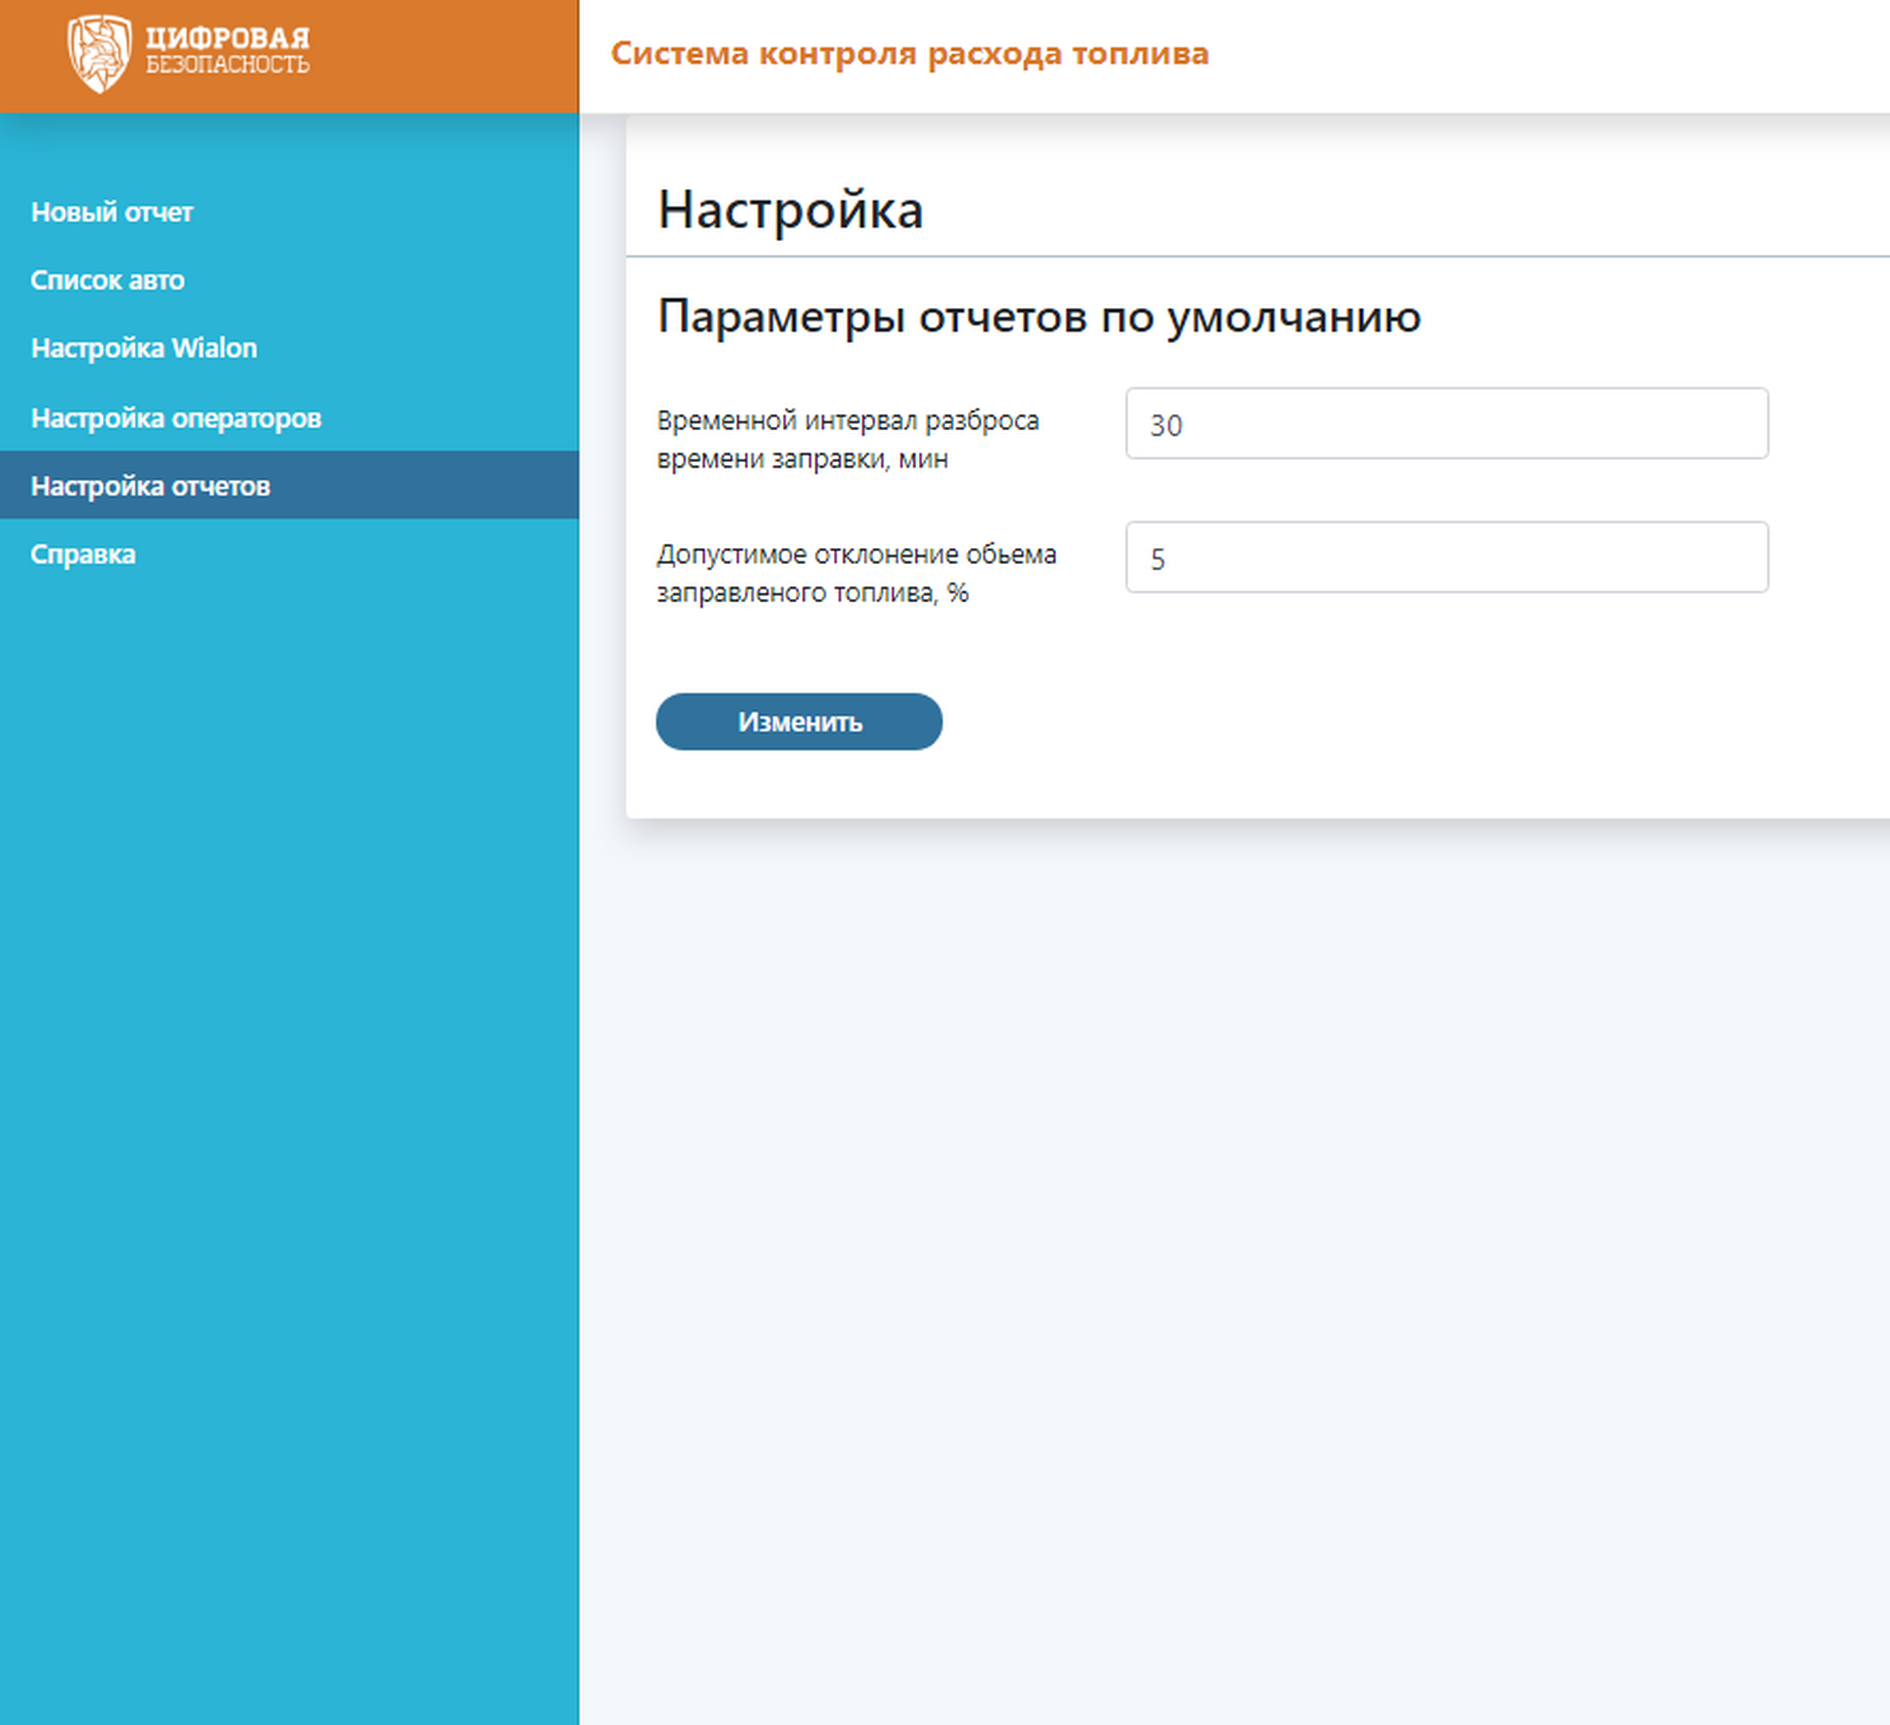Focus the fuel deviation field with 5
This screenshot has height=1725, width=1890.
pos(1447,557)
